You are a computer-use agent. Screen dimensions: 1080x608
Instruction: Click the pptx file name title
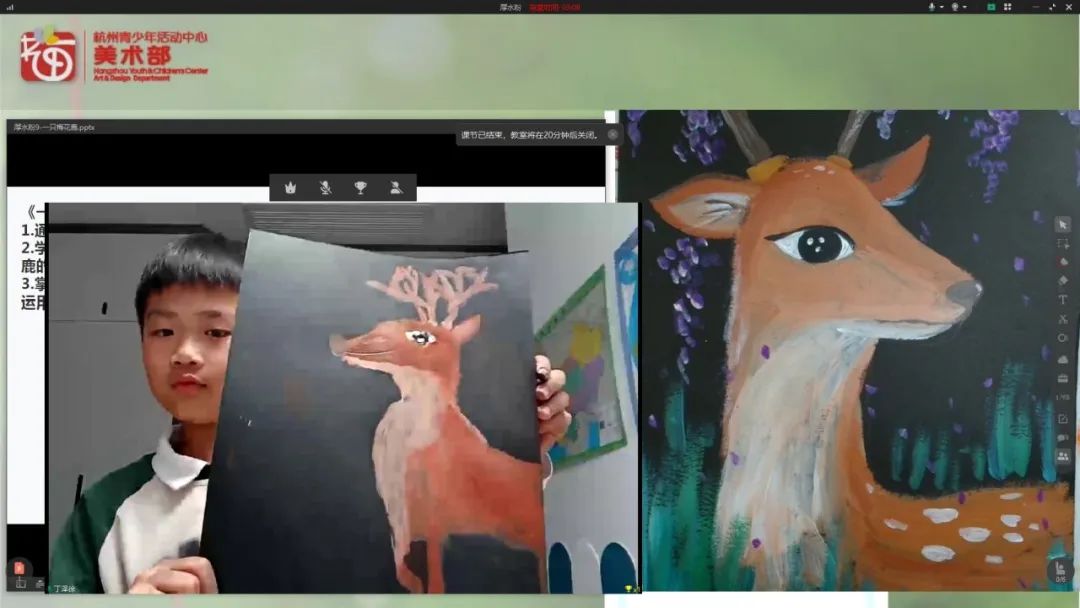(x=54, y=127)
